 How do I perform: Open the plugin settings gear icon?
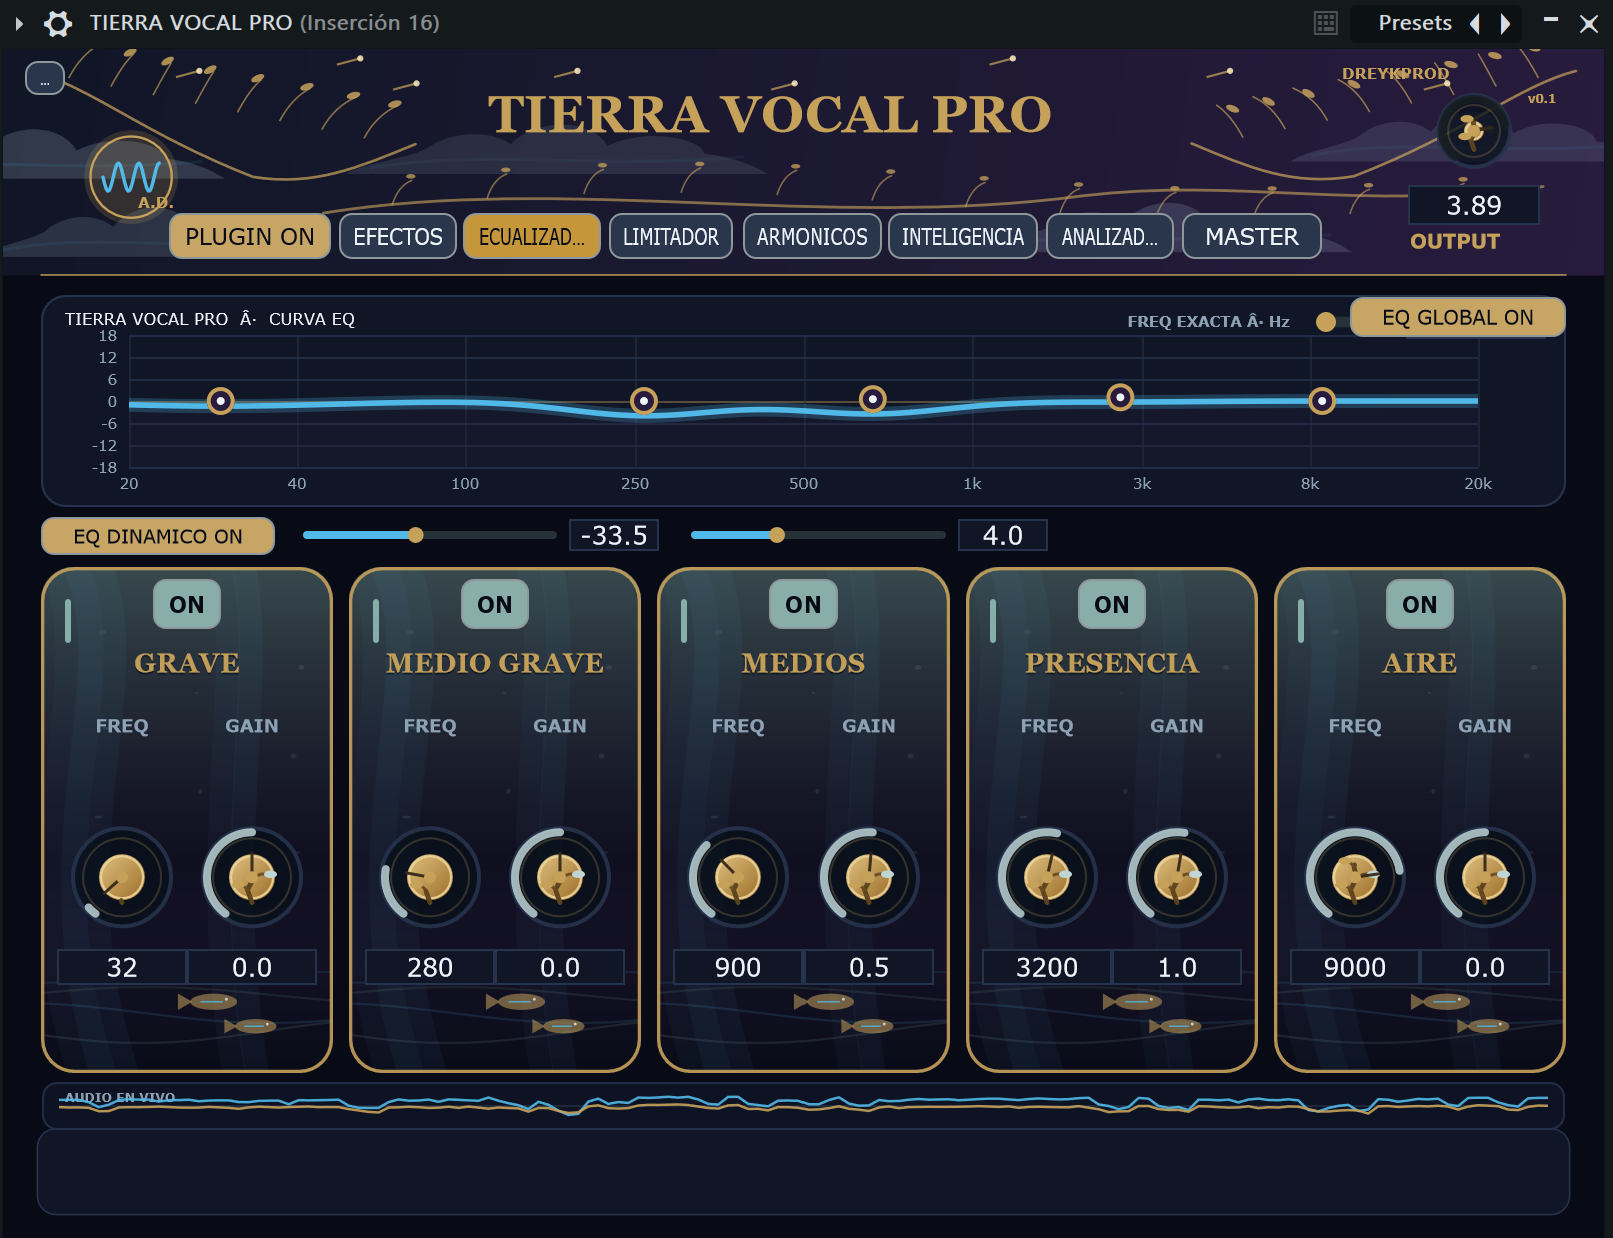(58, 23)
